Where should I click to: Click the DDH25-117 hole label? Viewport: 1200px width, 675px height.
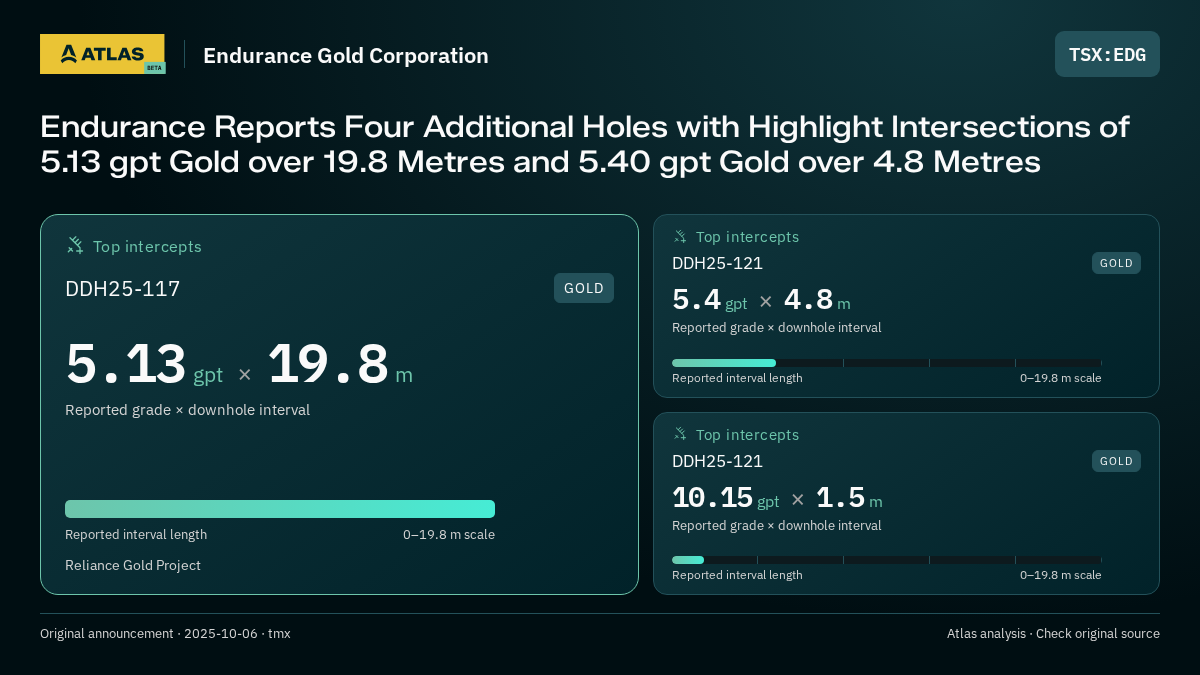click(123, 289)
